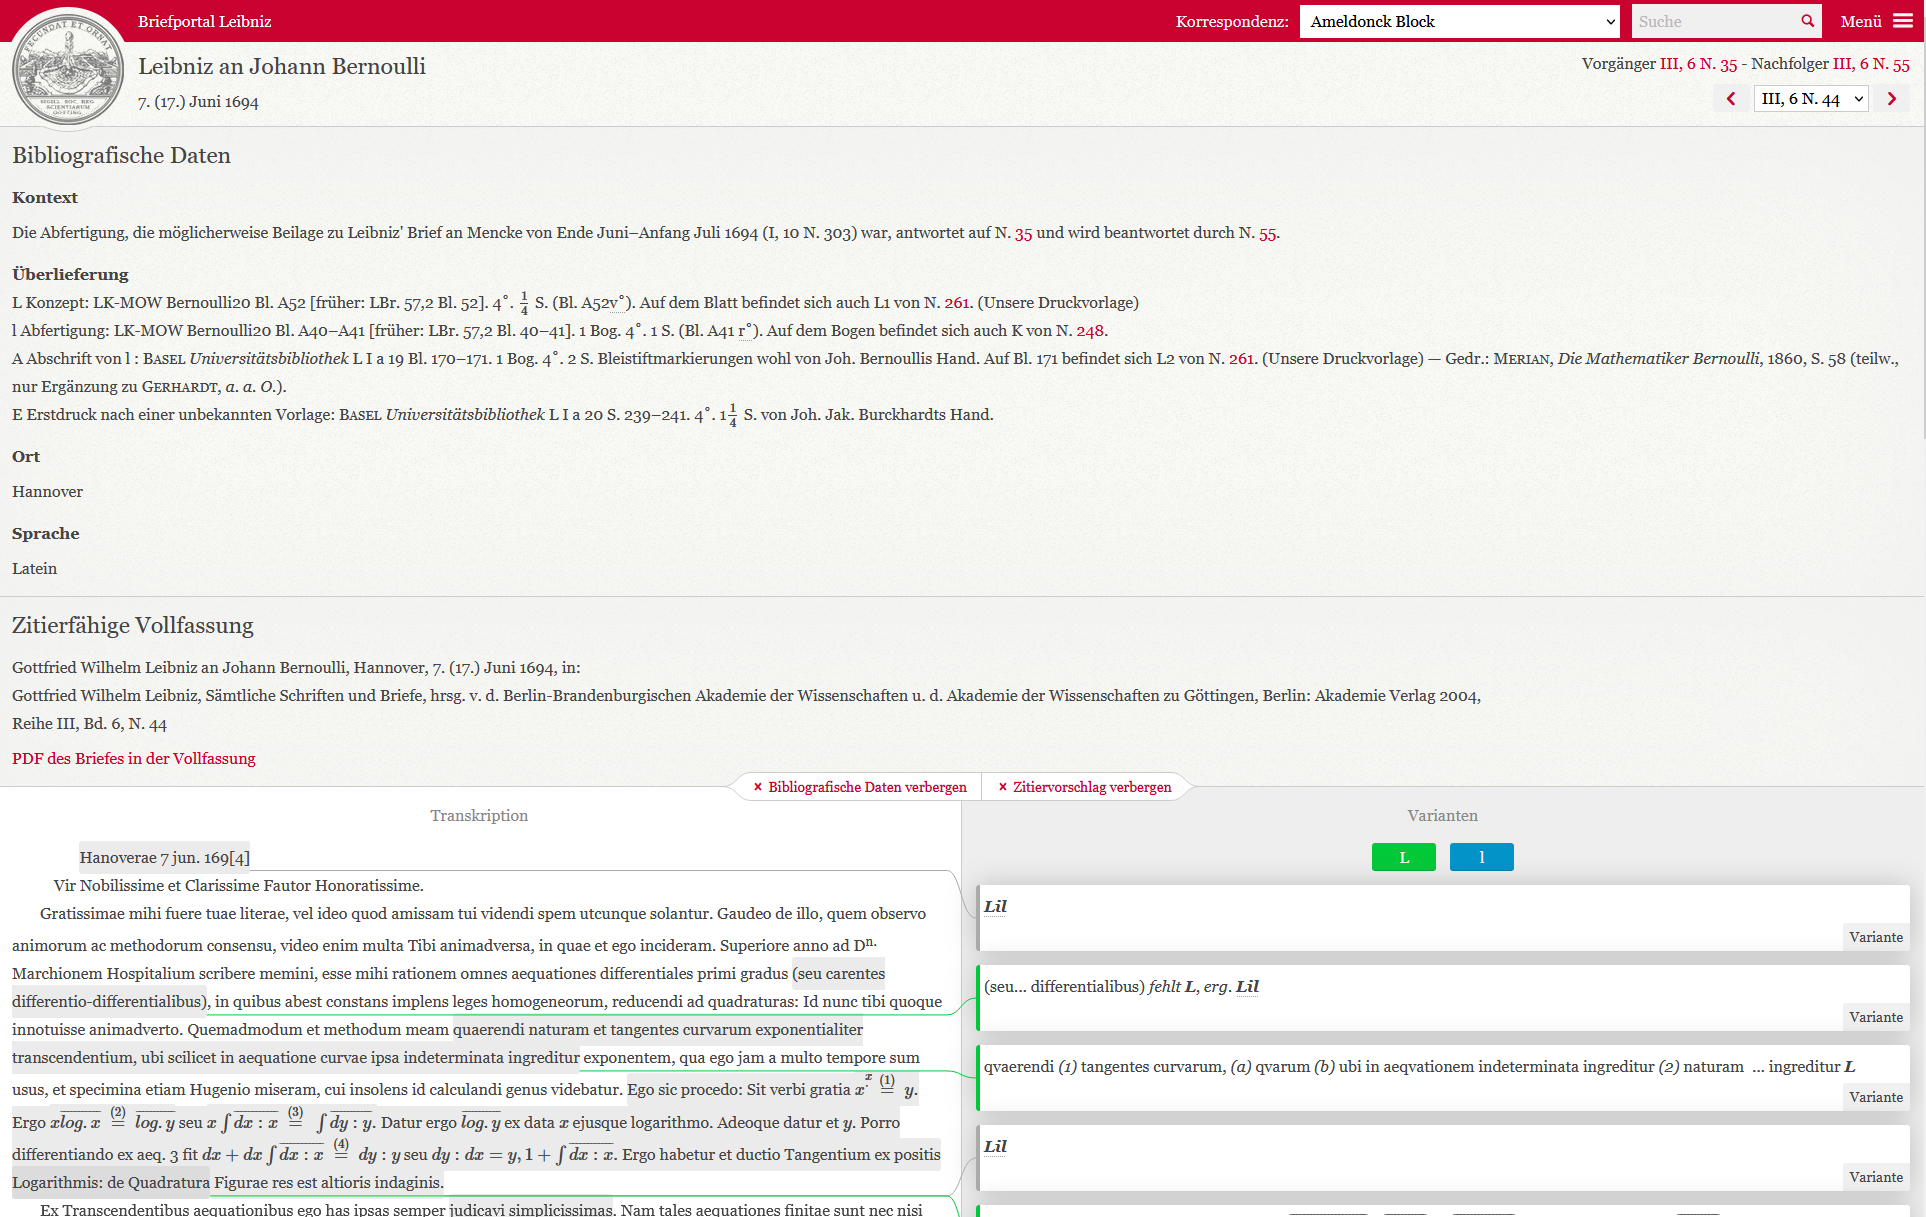Image resolution: width=1926 pixels, height=1217 pixels.
Task: Click Variante label under the qvaerendi card
Action: 1875,1097
